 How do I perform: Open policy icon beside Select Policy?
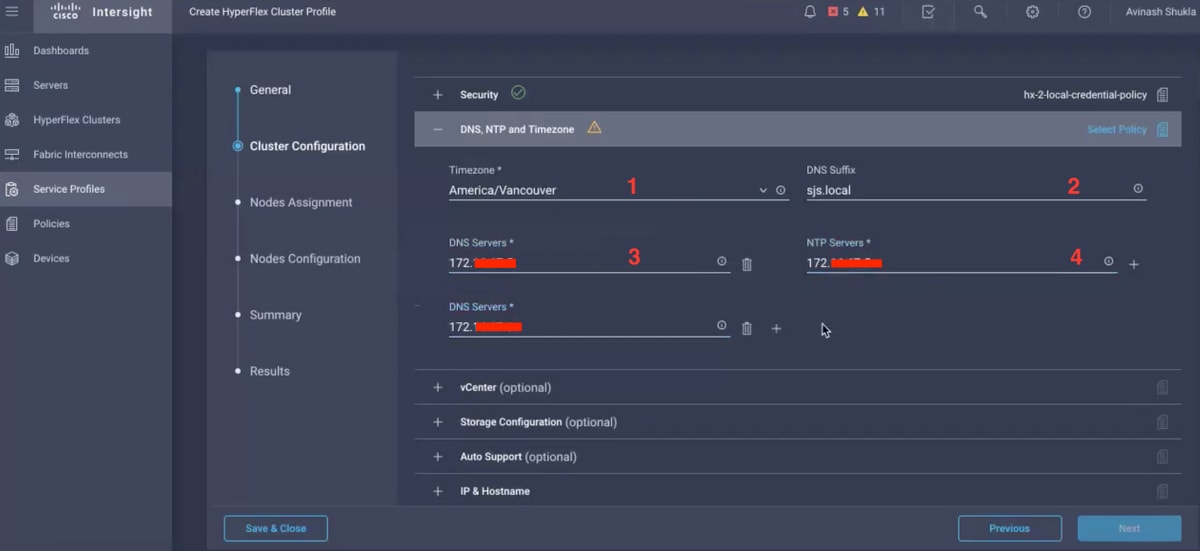(1162, 129)
